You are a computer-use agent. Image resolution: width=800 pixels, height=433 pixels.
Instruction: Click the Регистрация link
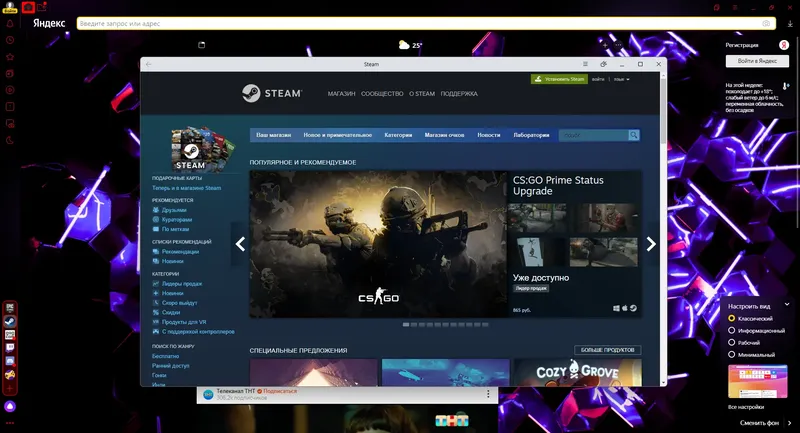(742, 45)
